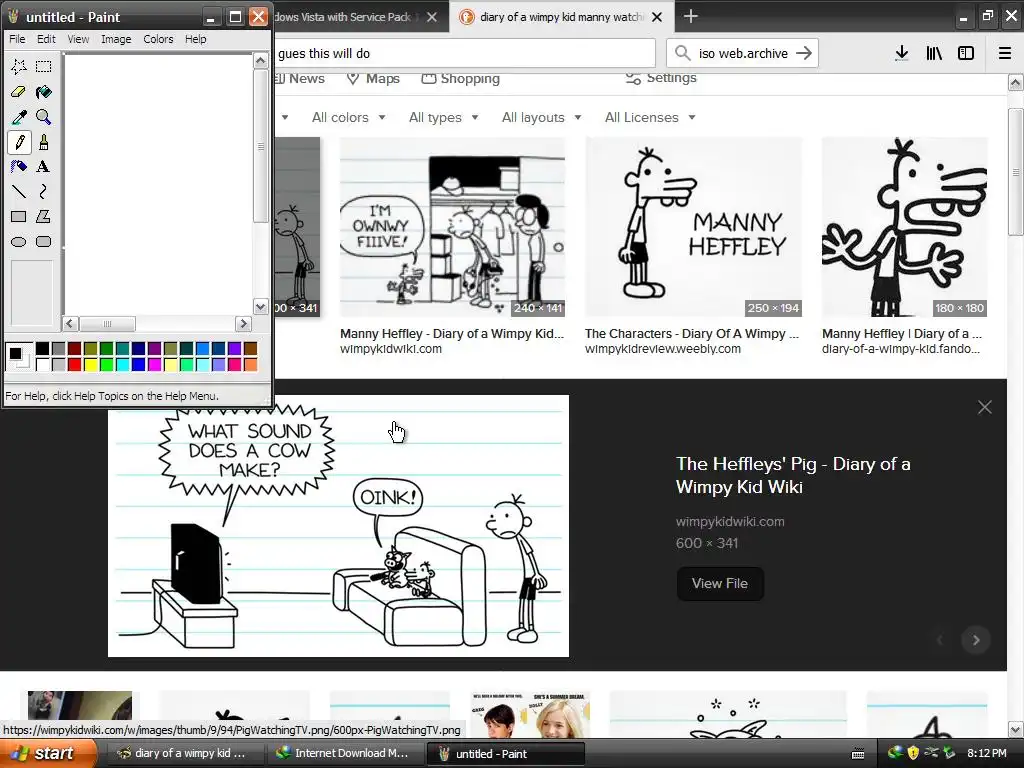Switch to the News search tab

pos(300,78)
